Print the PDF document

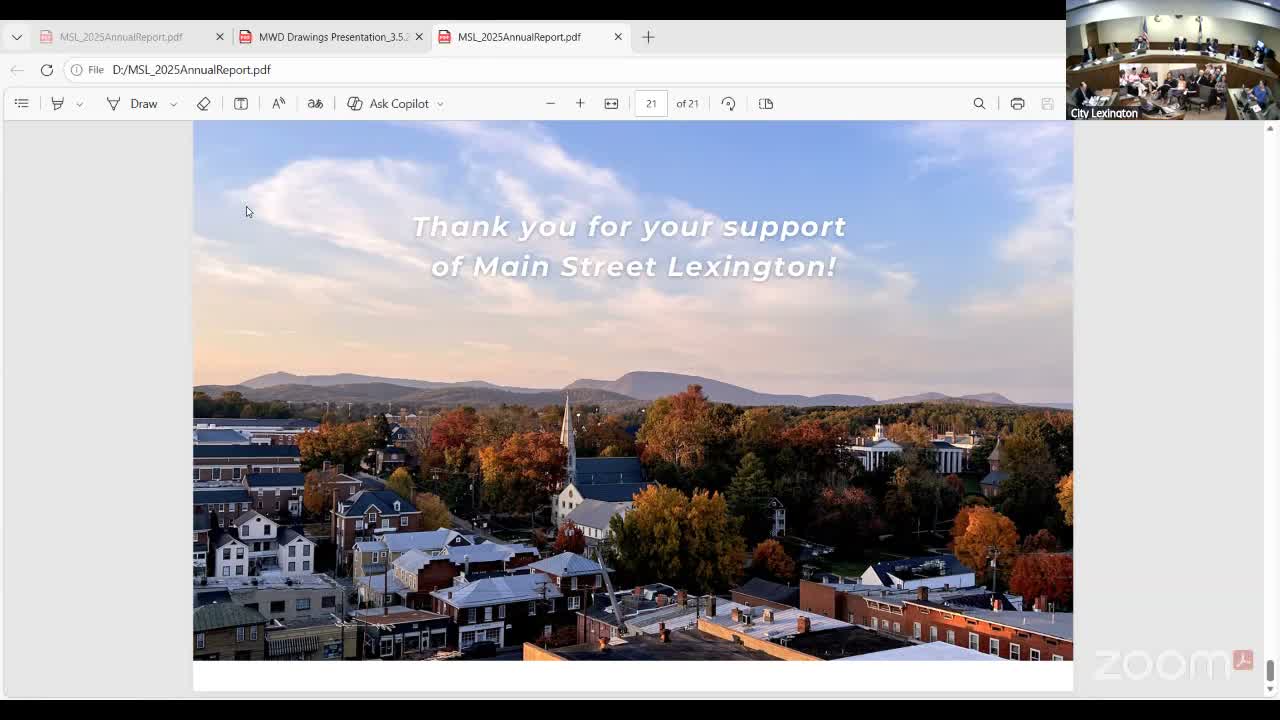pos(1017,104)
